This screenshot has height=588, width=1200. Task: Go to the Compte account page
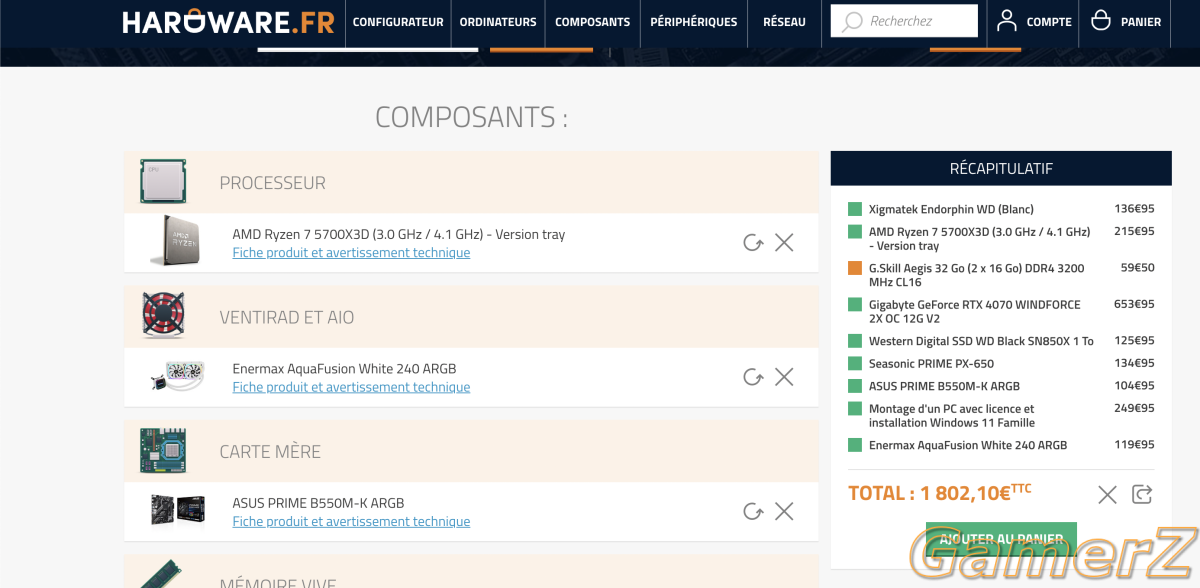[1049, 22]
